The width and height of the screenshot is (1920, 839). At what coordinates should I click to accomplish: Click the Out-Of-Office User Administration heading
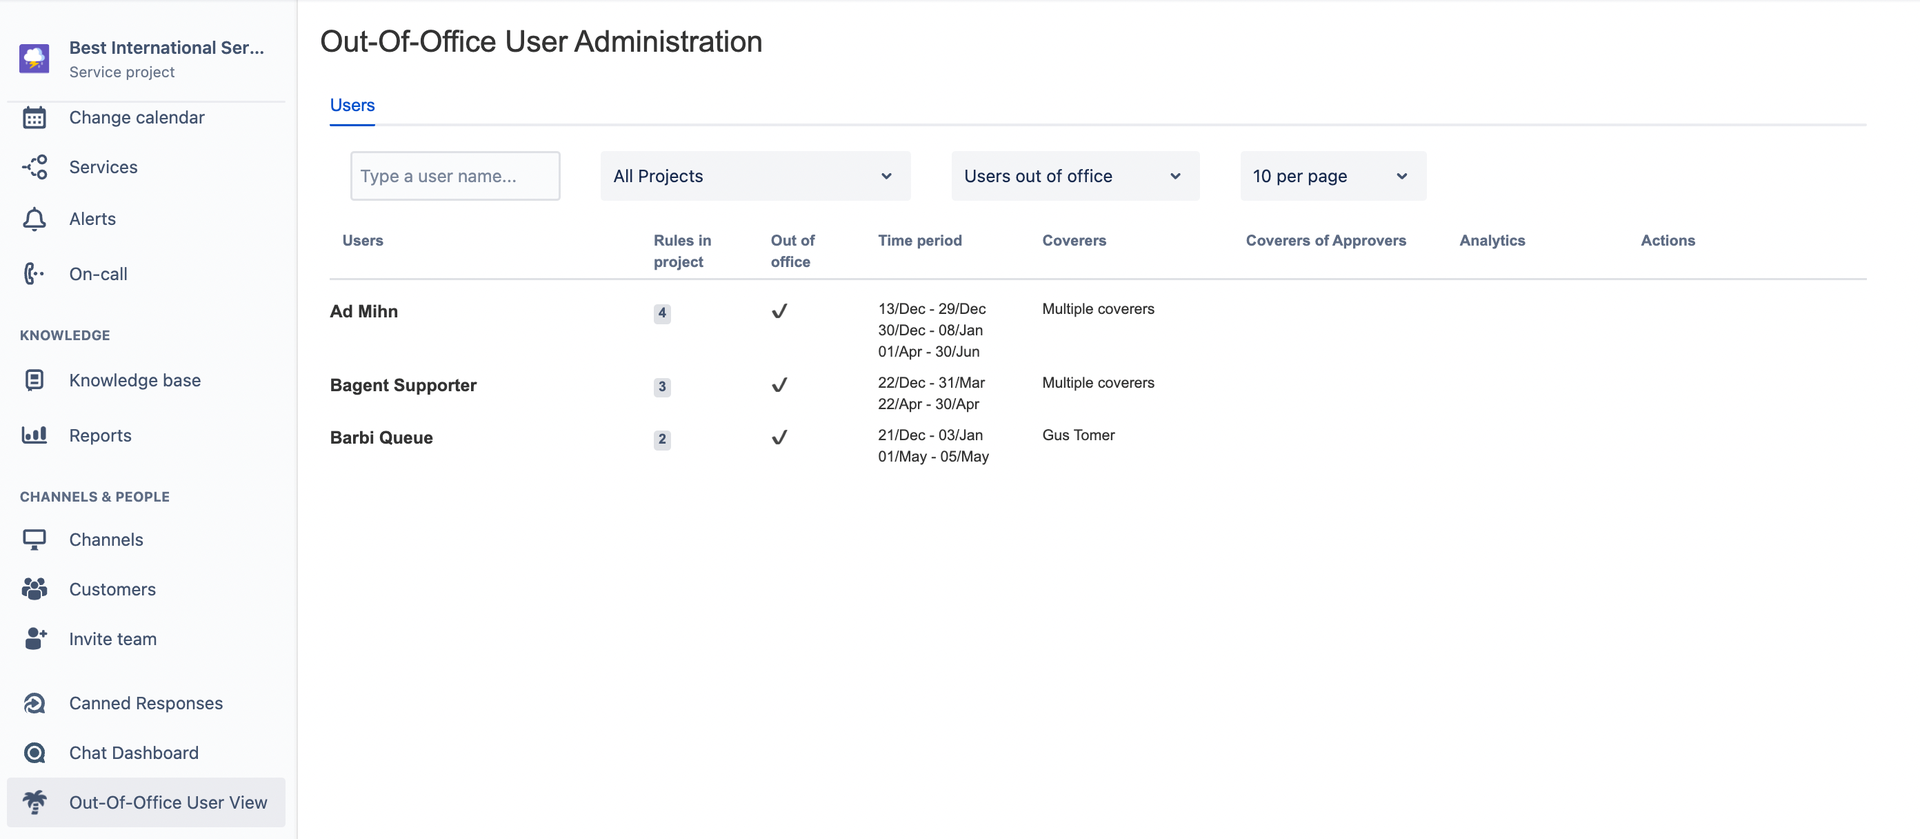point(541,42)
